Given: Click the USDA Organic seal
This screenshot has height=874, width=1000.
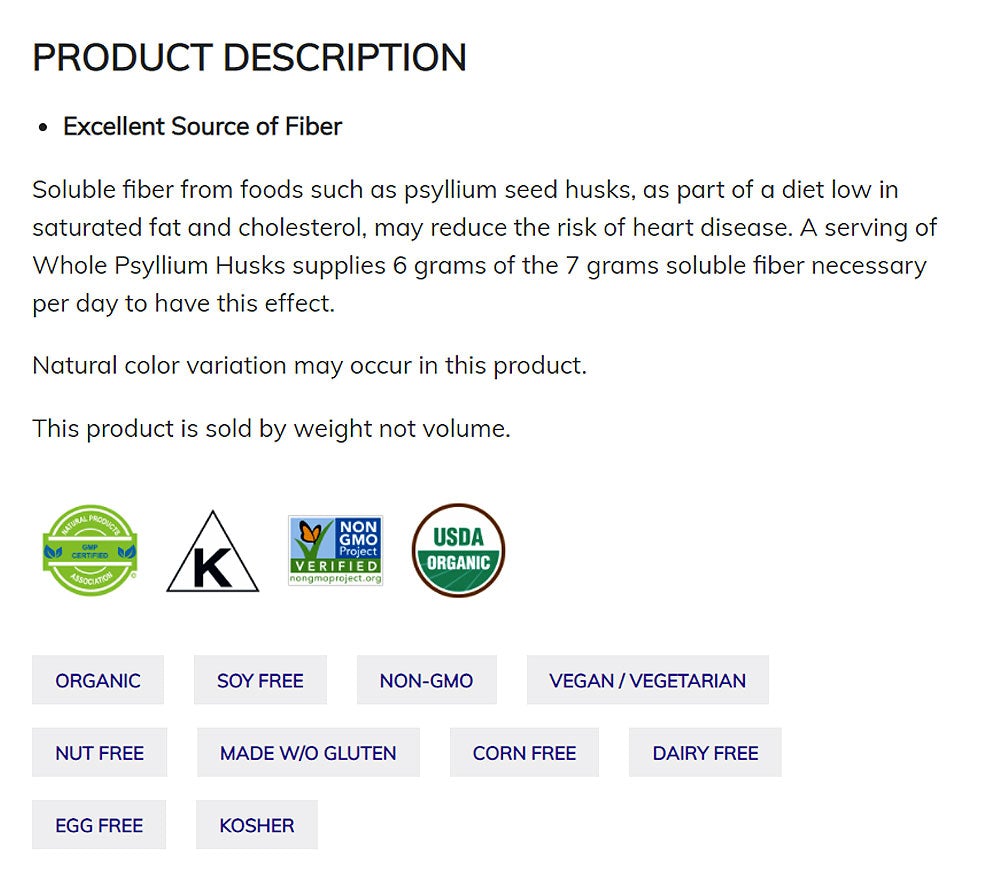Looking at the screenshot, I should pos(458,550).
